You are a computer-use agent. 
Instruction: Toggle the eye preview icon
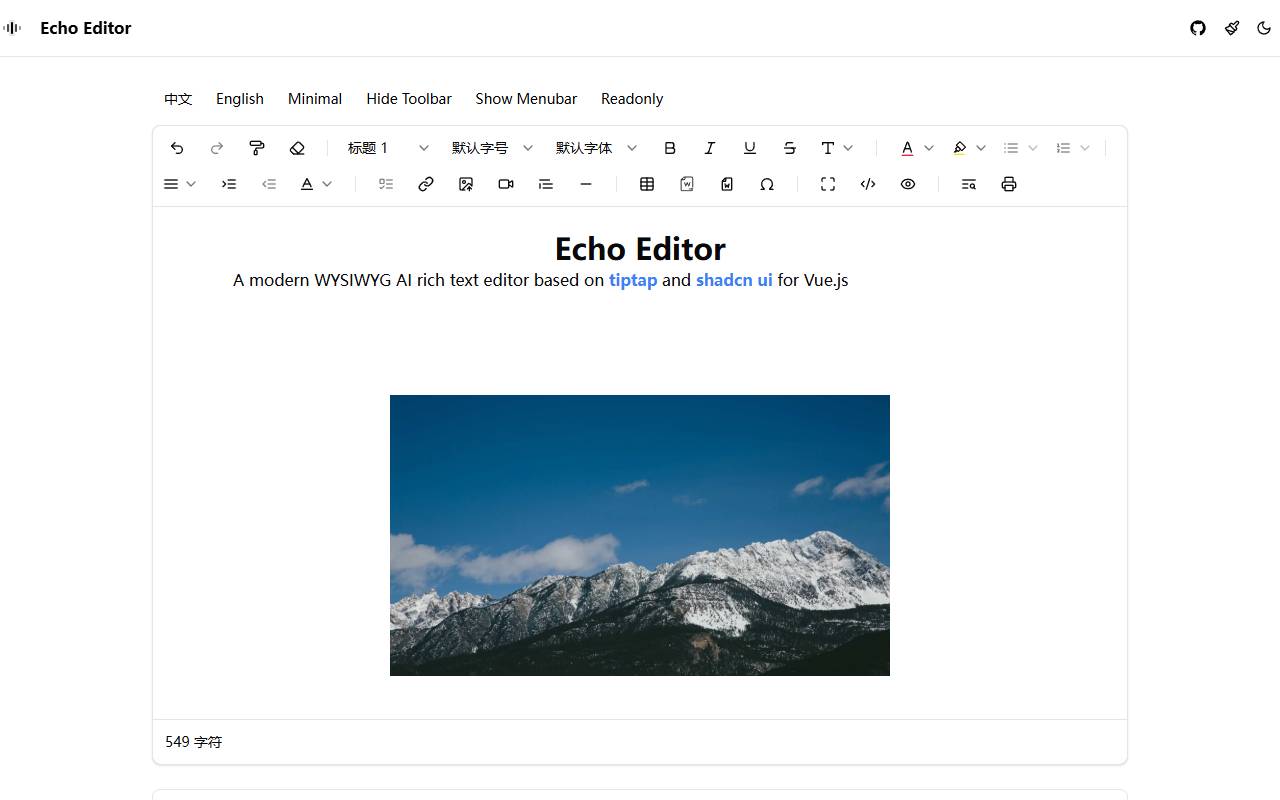(908, 184)
